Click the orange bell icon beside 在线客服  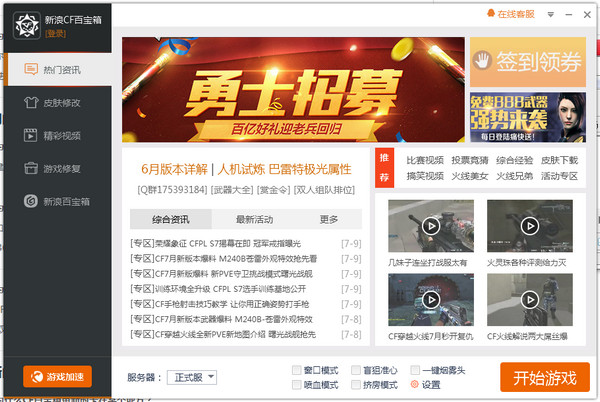coord(491,14)
